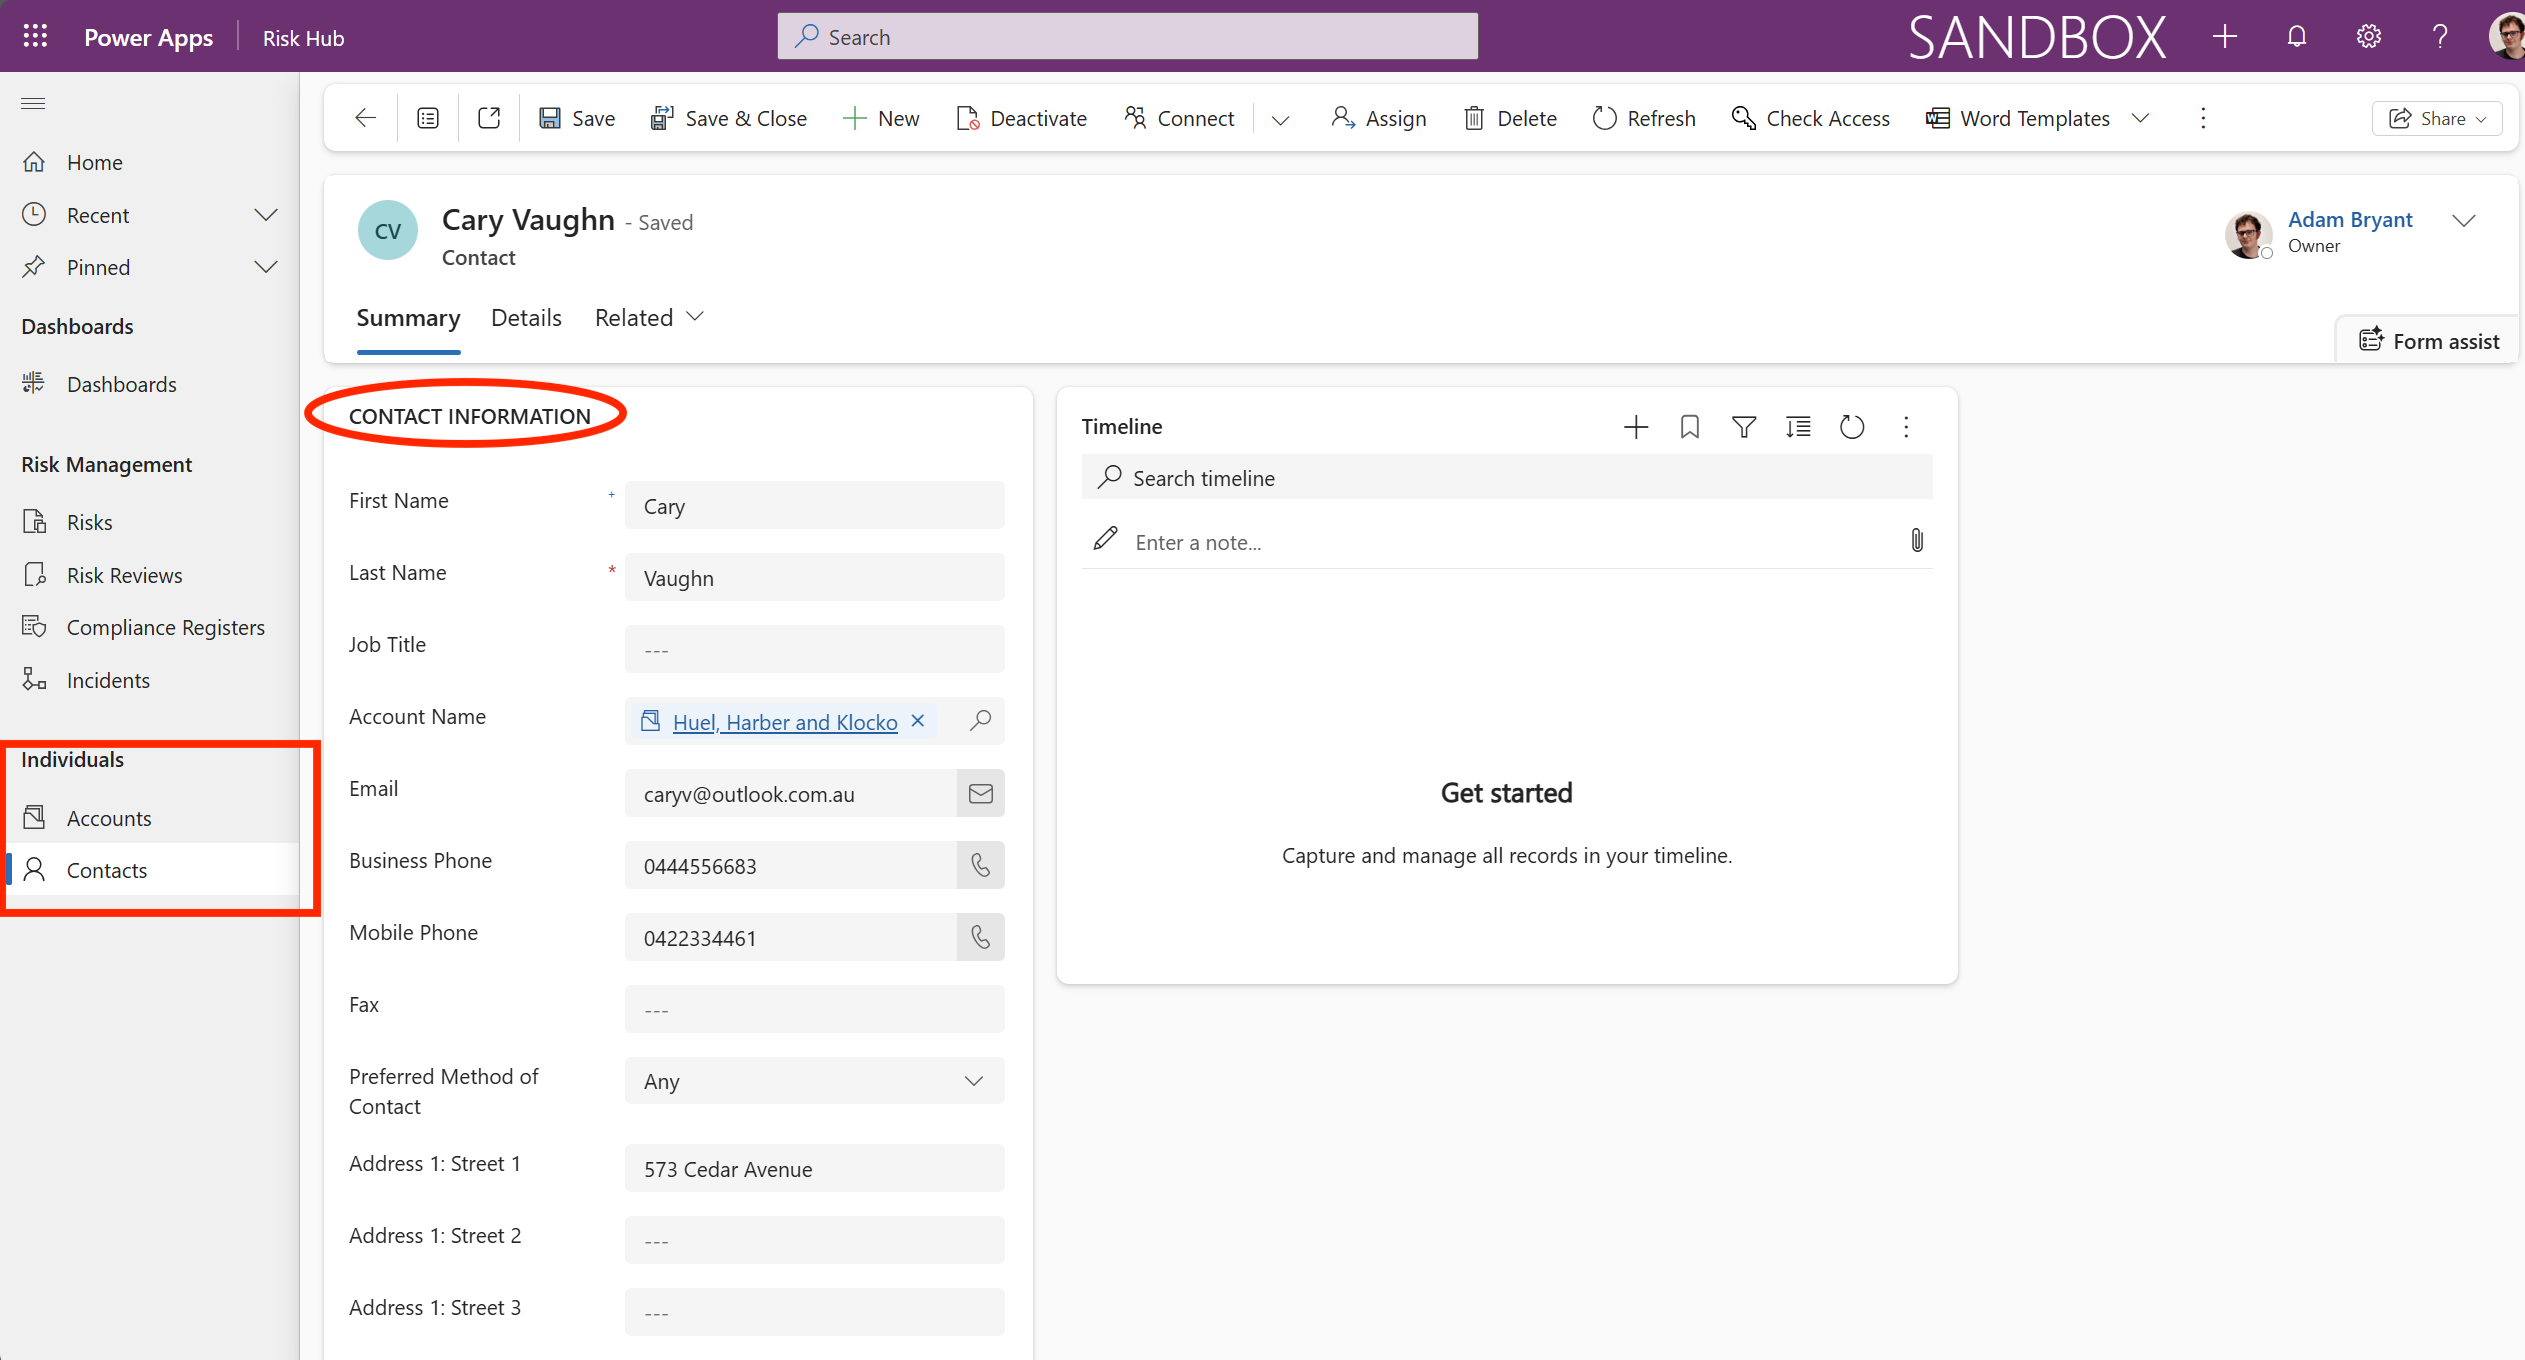Switch to the Details tab
This screenshot has height=1360, width=2525.
tap(526, 318)
